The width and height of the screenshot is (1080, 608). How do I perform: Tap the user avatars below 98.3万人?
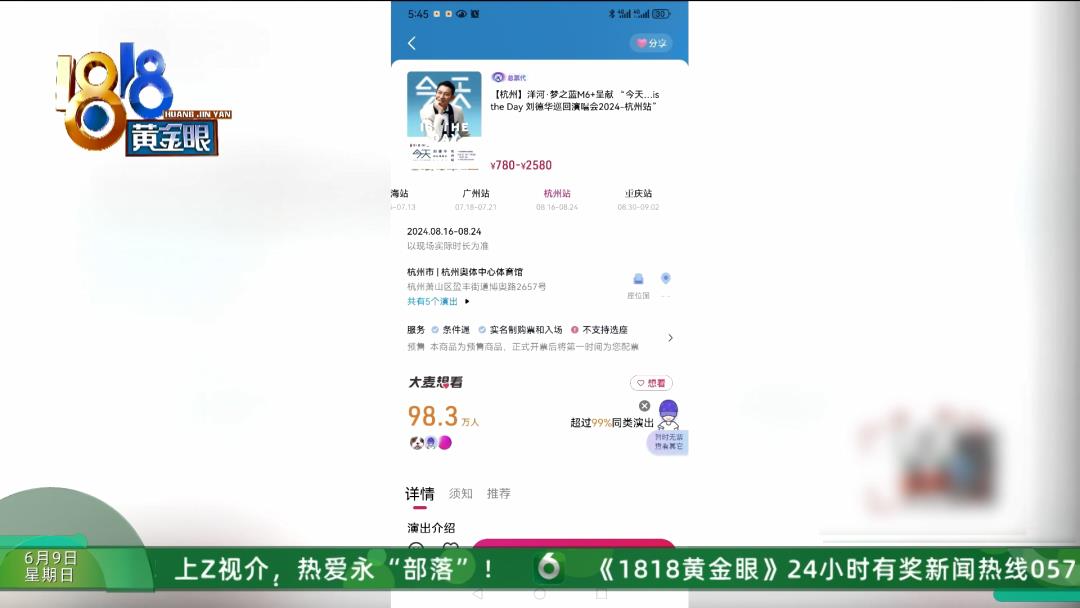click(x=431, y=443)
